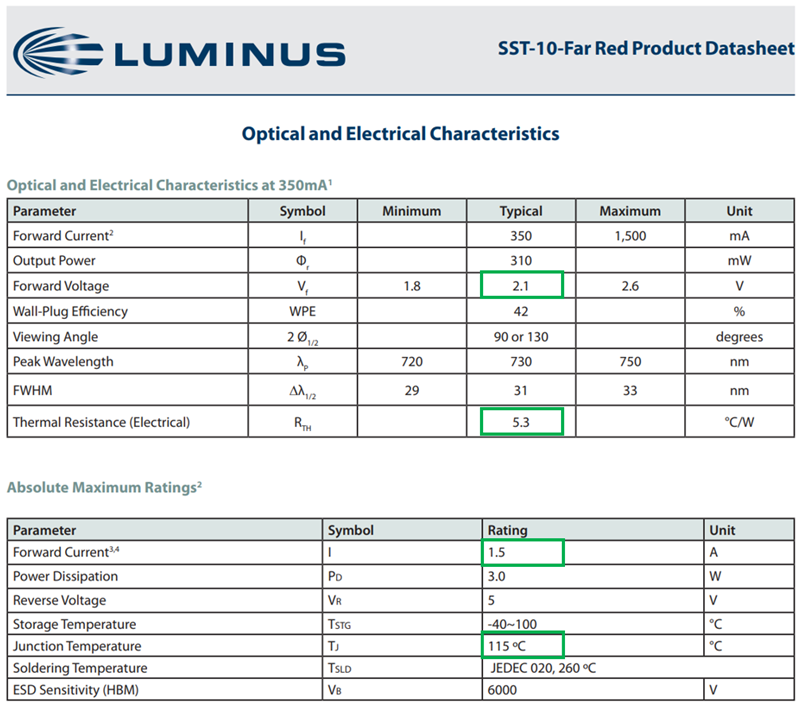The width and height of the screenshot is (801, 710).
Task: Click the Minimum column header
Action: point(411,211)
